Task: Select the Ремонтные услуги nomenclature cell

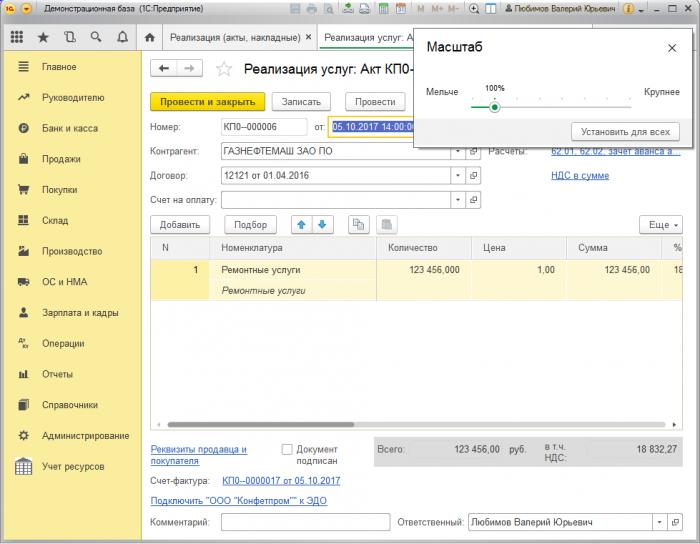Action: pyautogui.click(x=292, y=270)
